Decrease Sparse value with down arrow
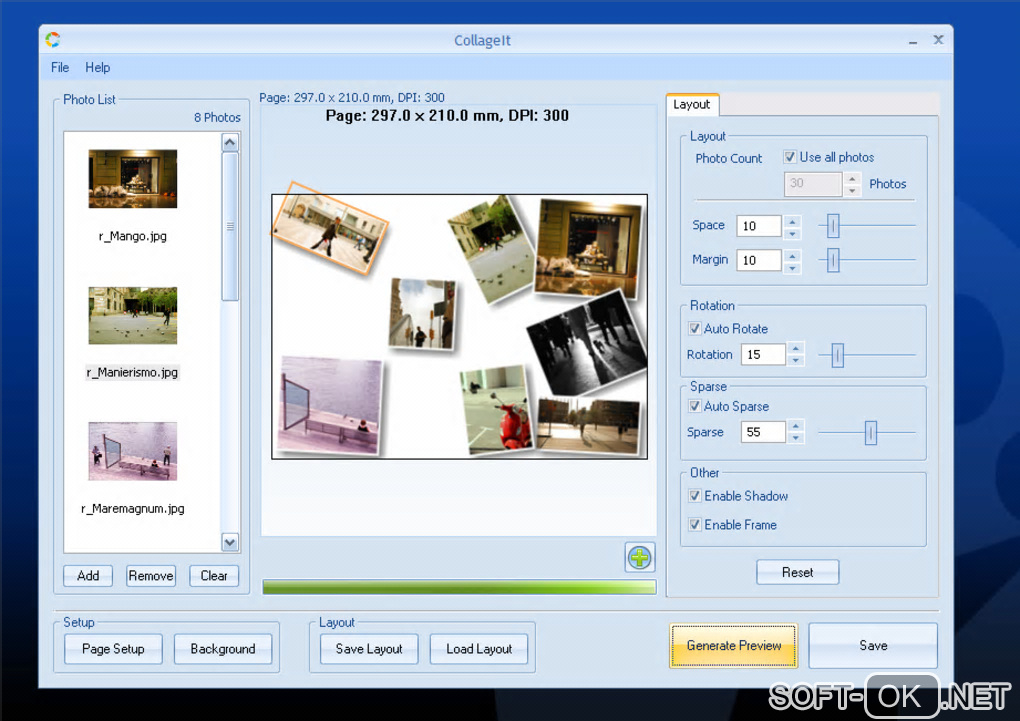Image resolution: width=1020 pixels, height=721 pixels. (796, 438)
